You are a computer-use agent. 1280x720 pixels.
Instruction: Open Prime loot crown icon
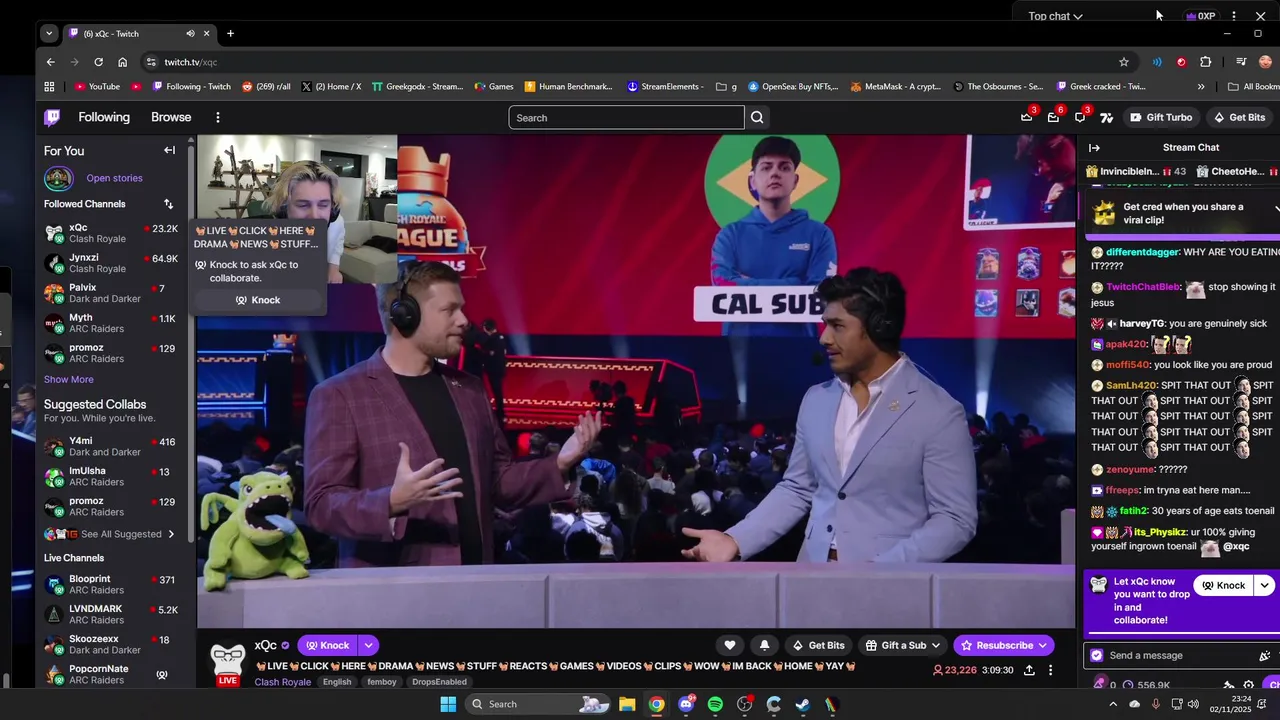[1027, 117]
